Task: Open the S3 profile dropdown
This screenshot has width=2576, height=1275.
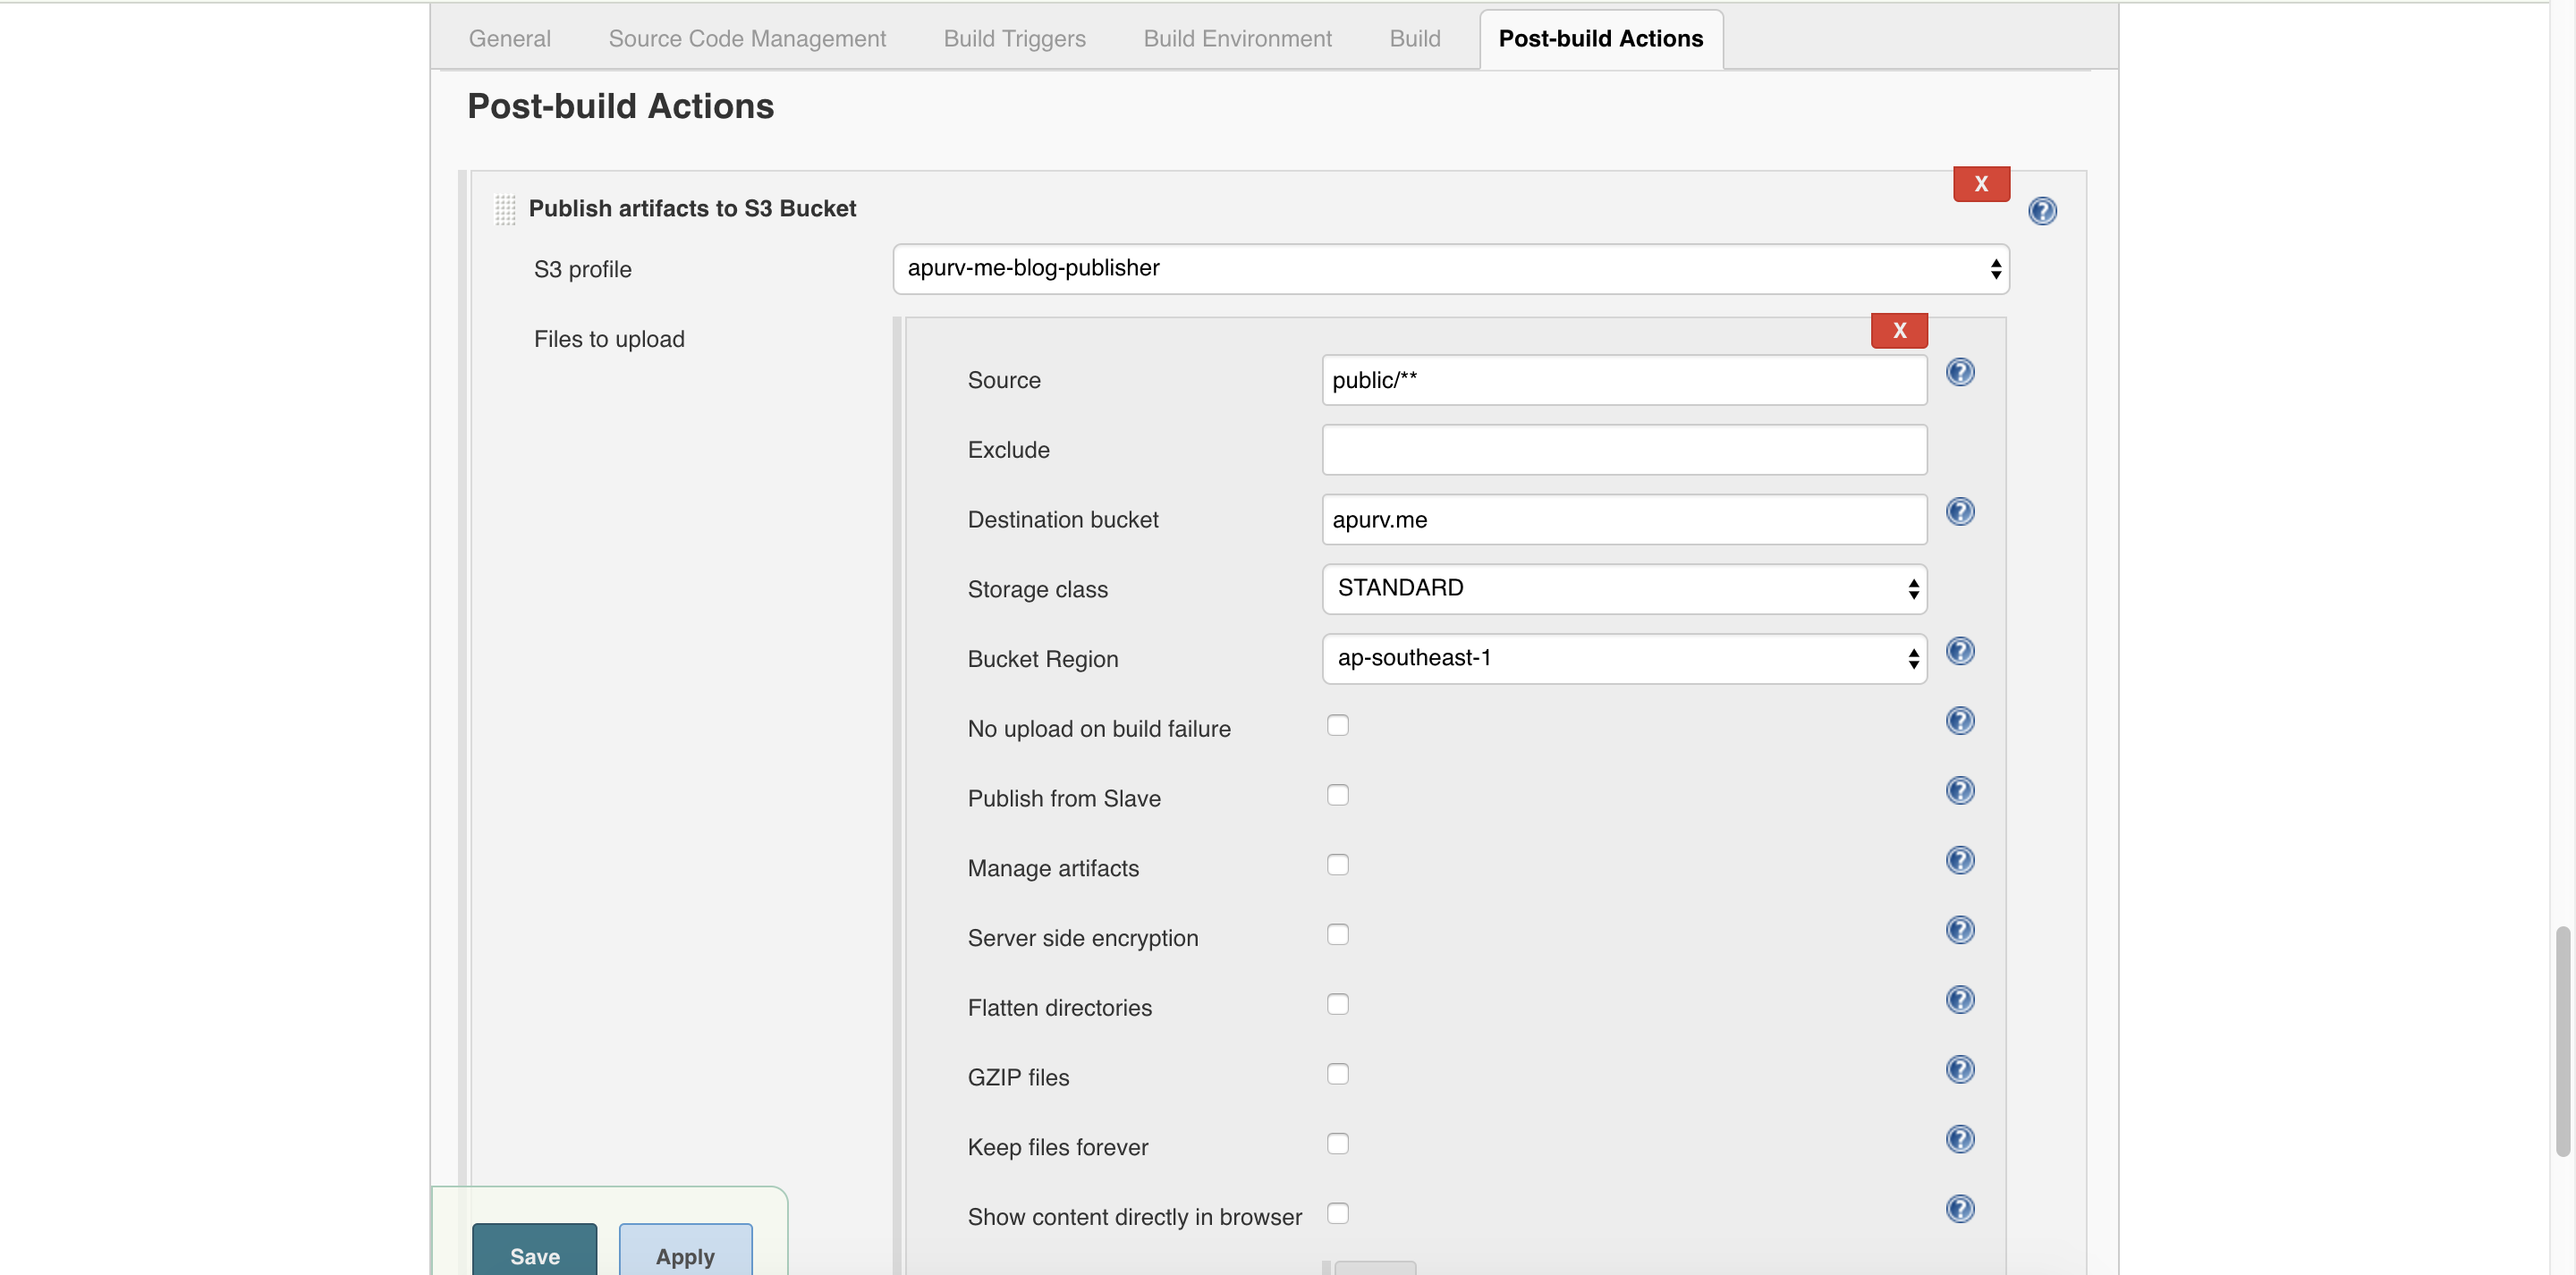Action: click(x=1450, y=269)
